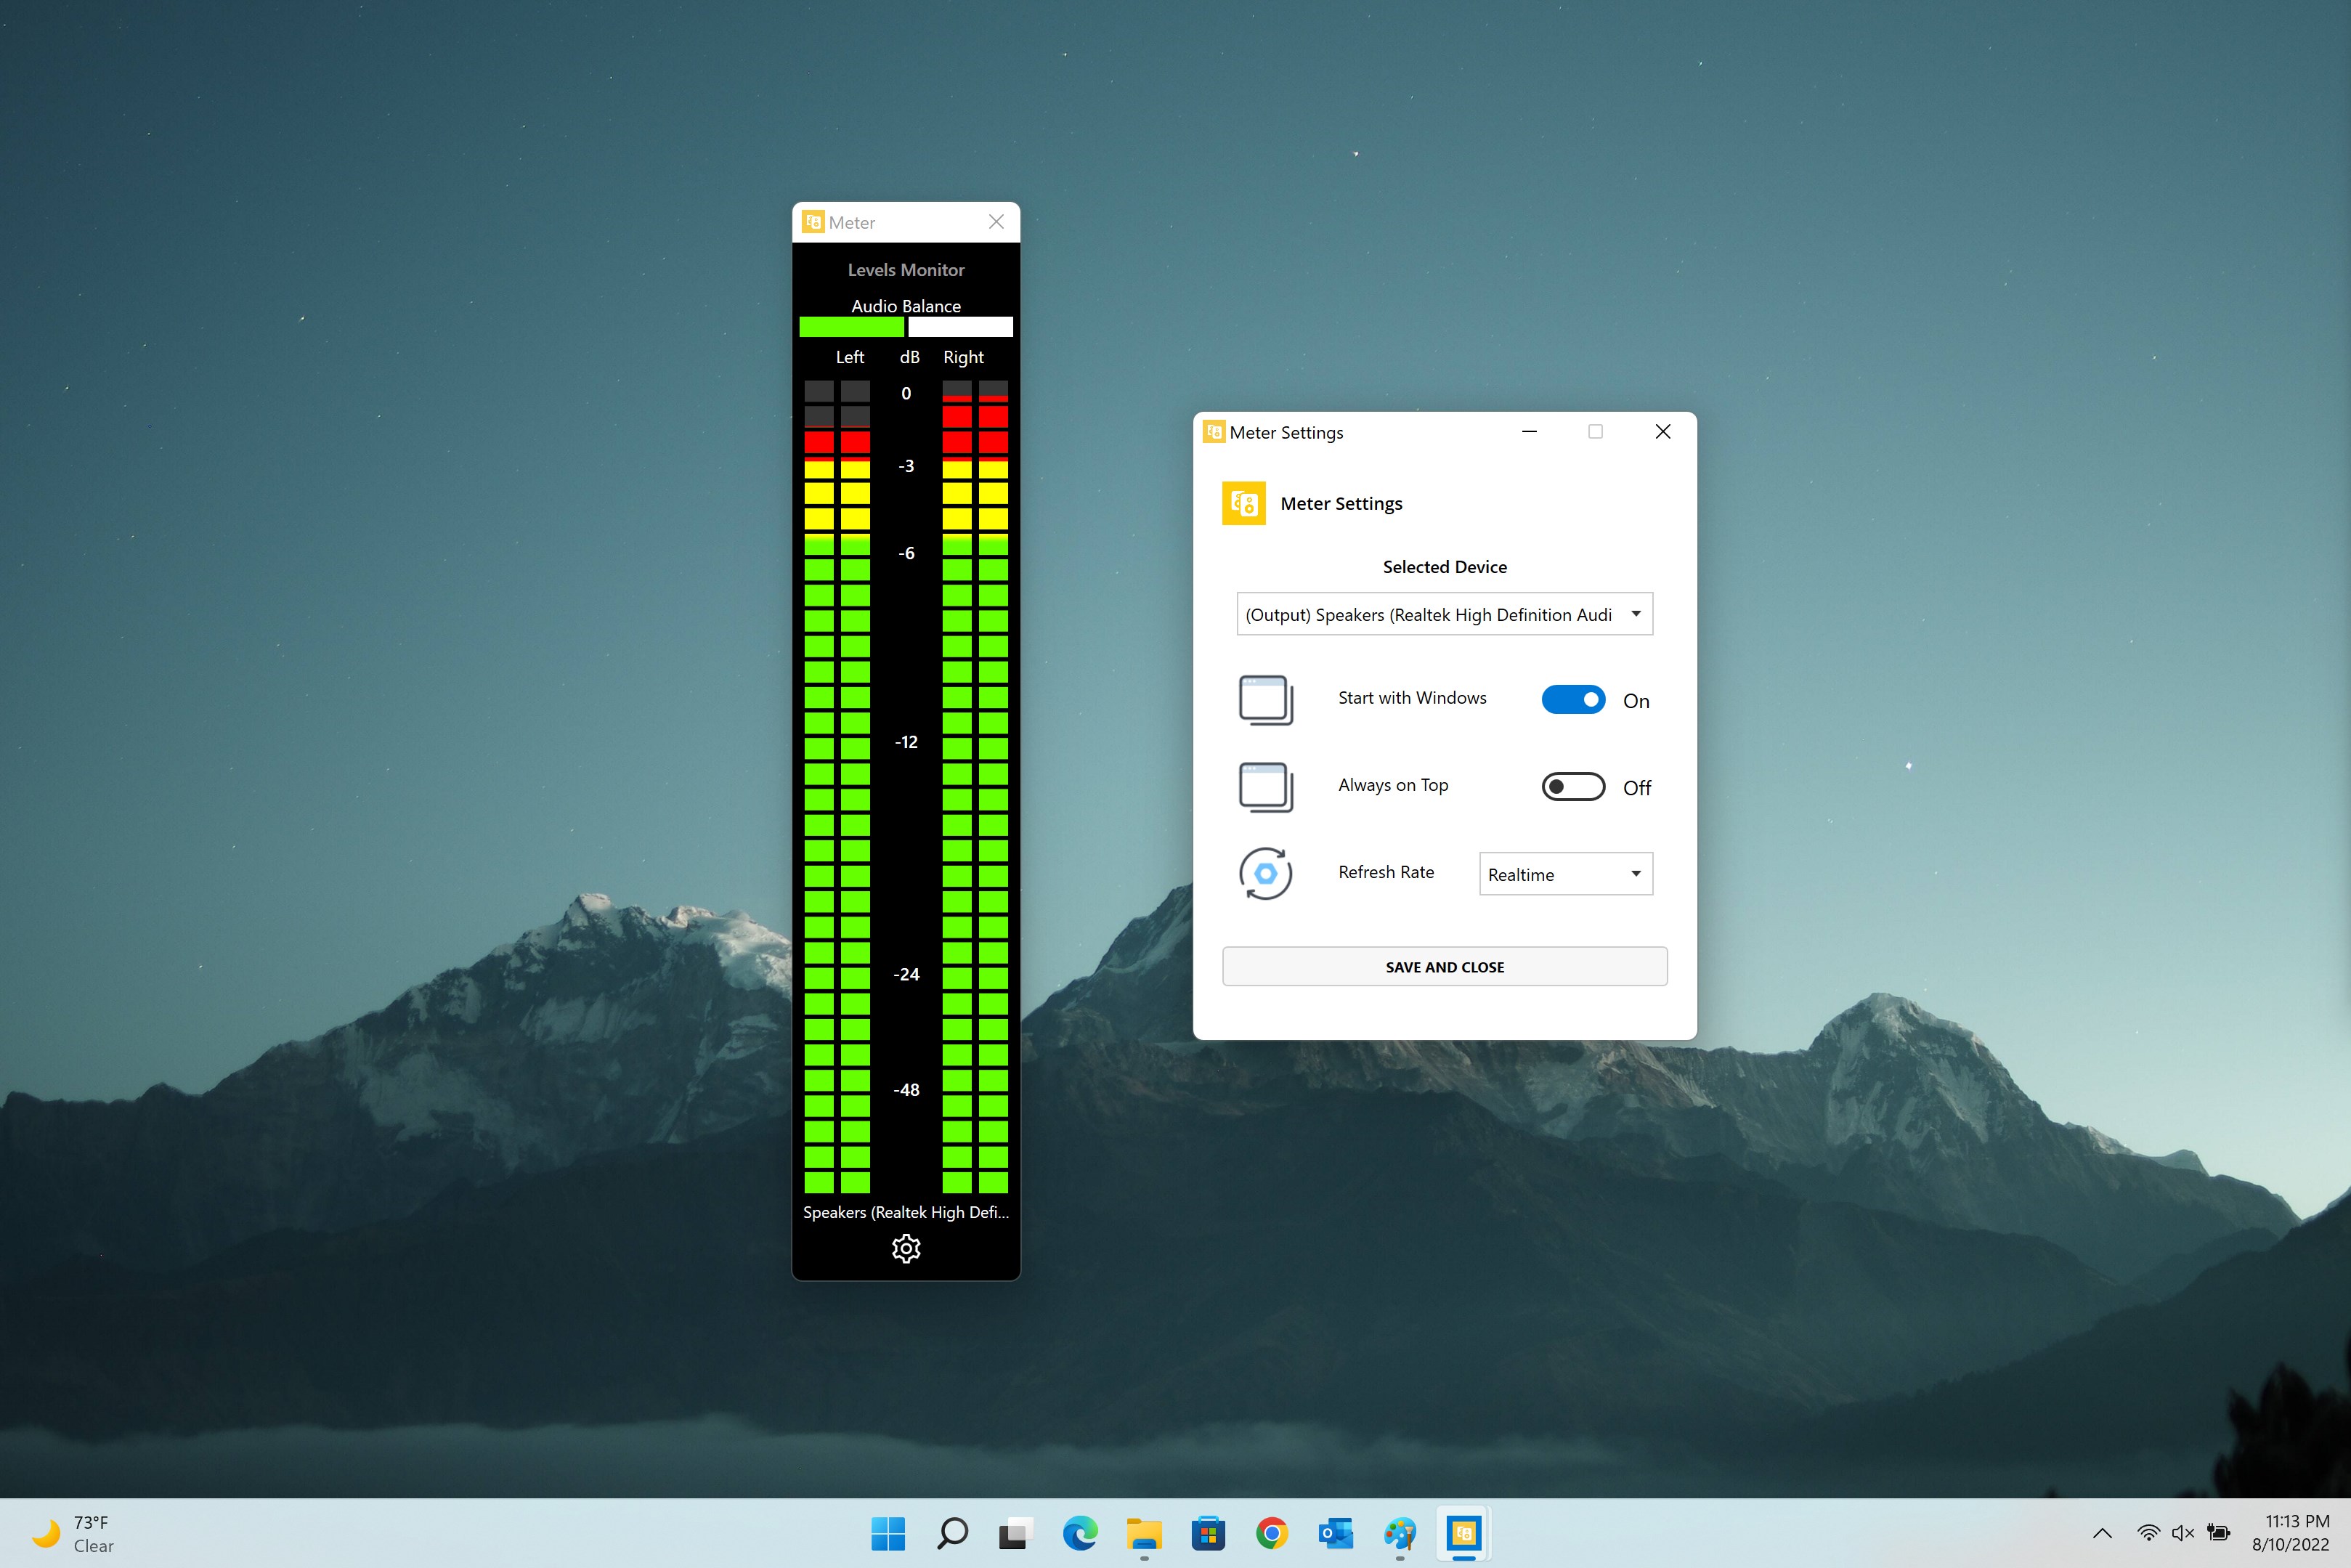
Task: Click the Meter Settings app logo icon
Action: [1244, 503]
